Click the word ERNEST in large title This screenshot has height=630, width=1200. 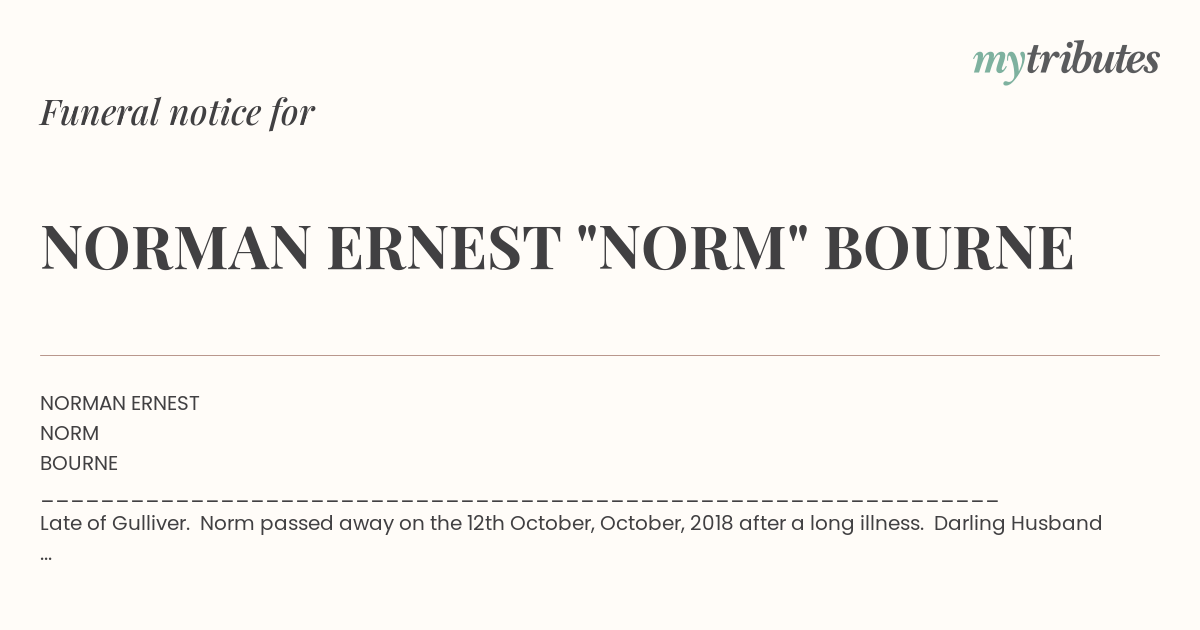coord(443,248)
